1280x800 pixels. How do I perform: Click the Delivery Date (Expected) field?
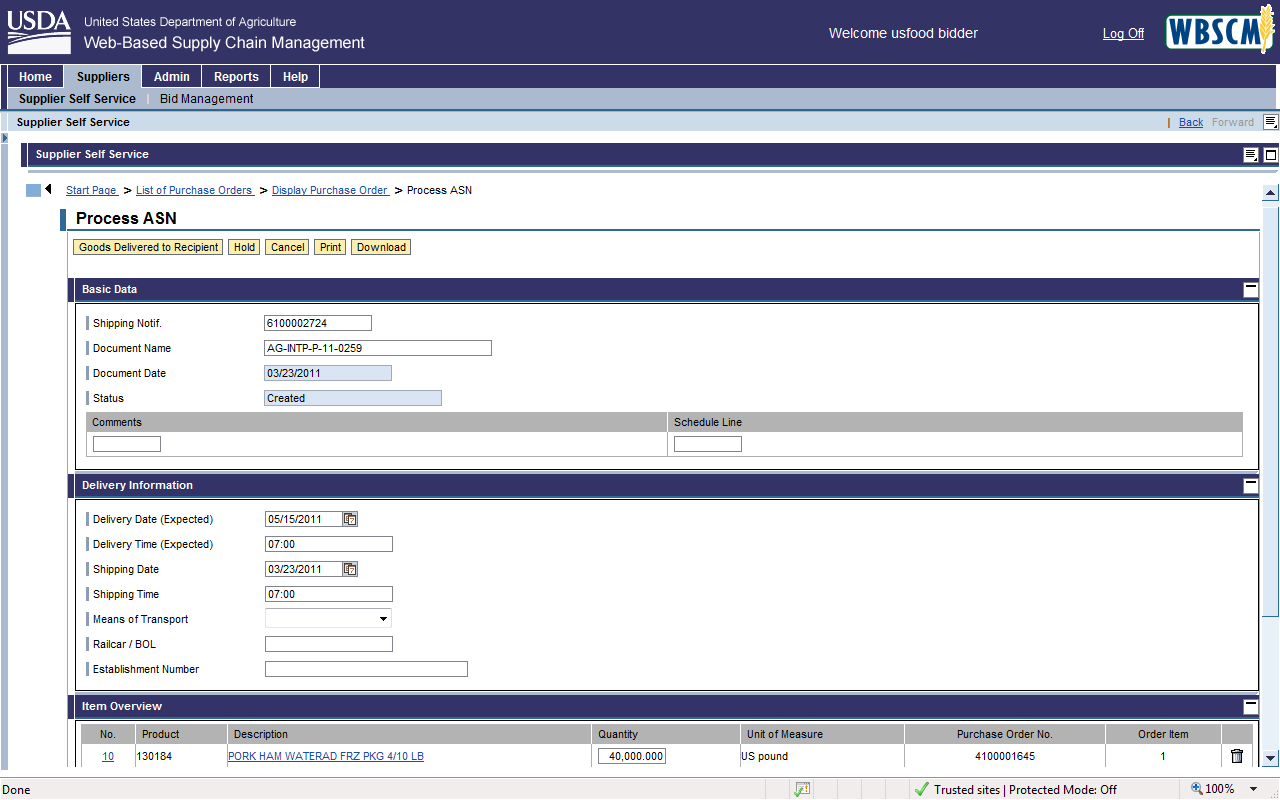pos(304,519)
